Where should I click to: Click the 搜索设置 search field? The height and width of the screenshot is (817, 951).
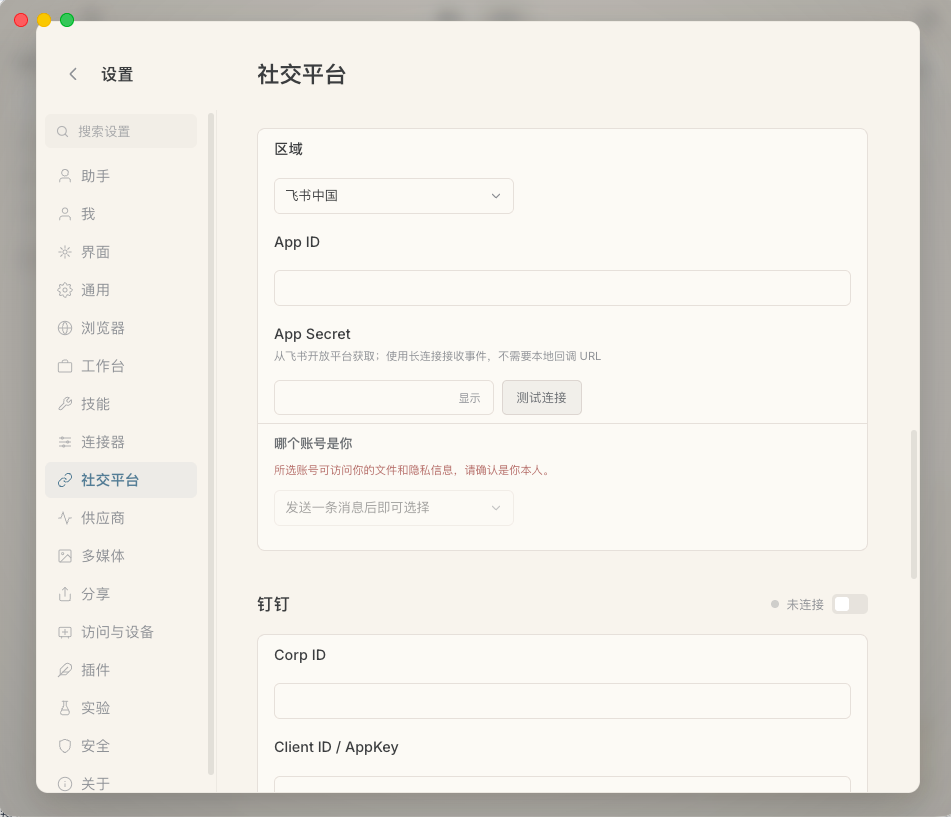[x=121, y=131]
